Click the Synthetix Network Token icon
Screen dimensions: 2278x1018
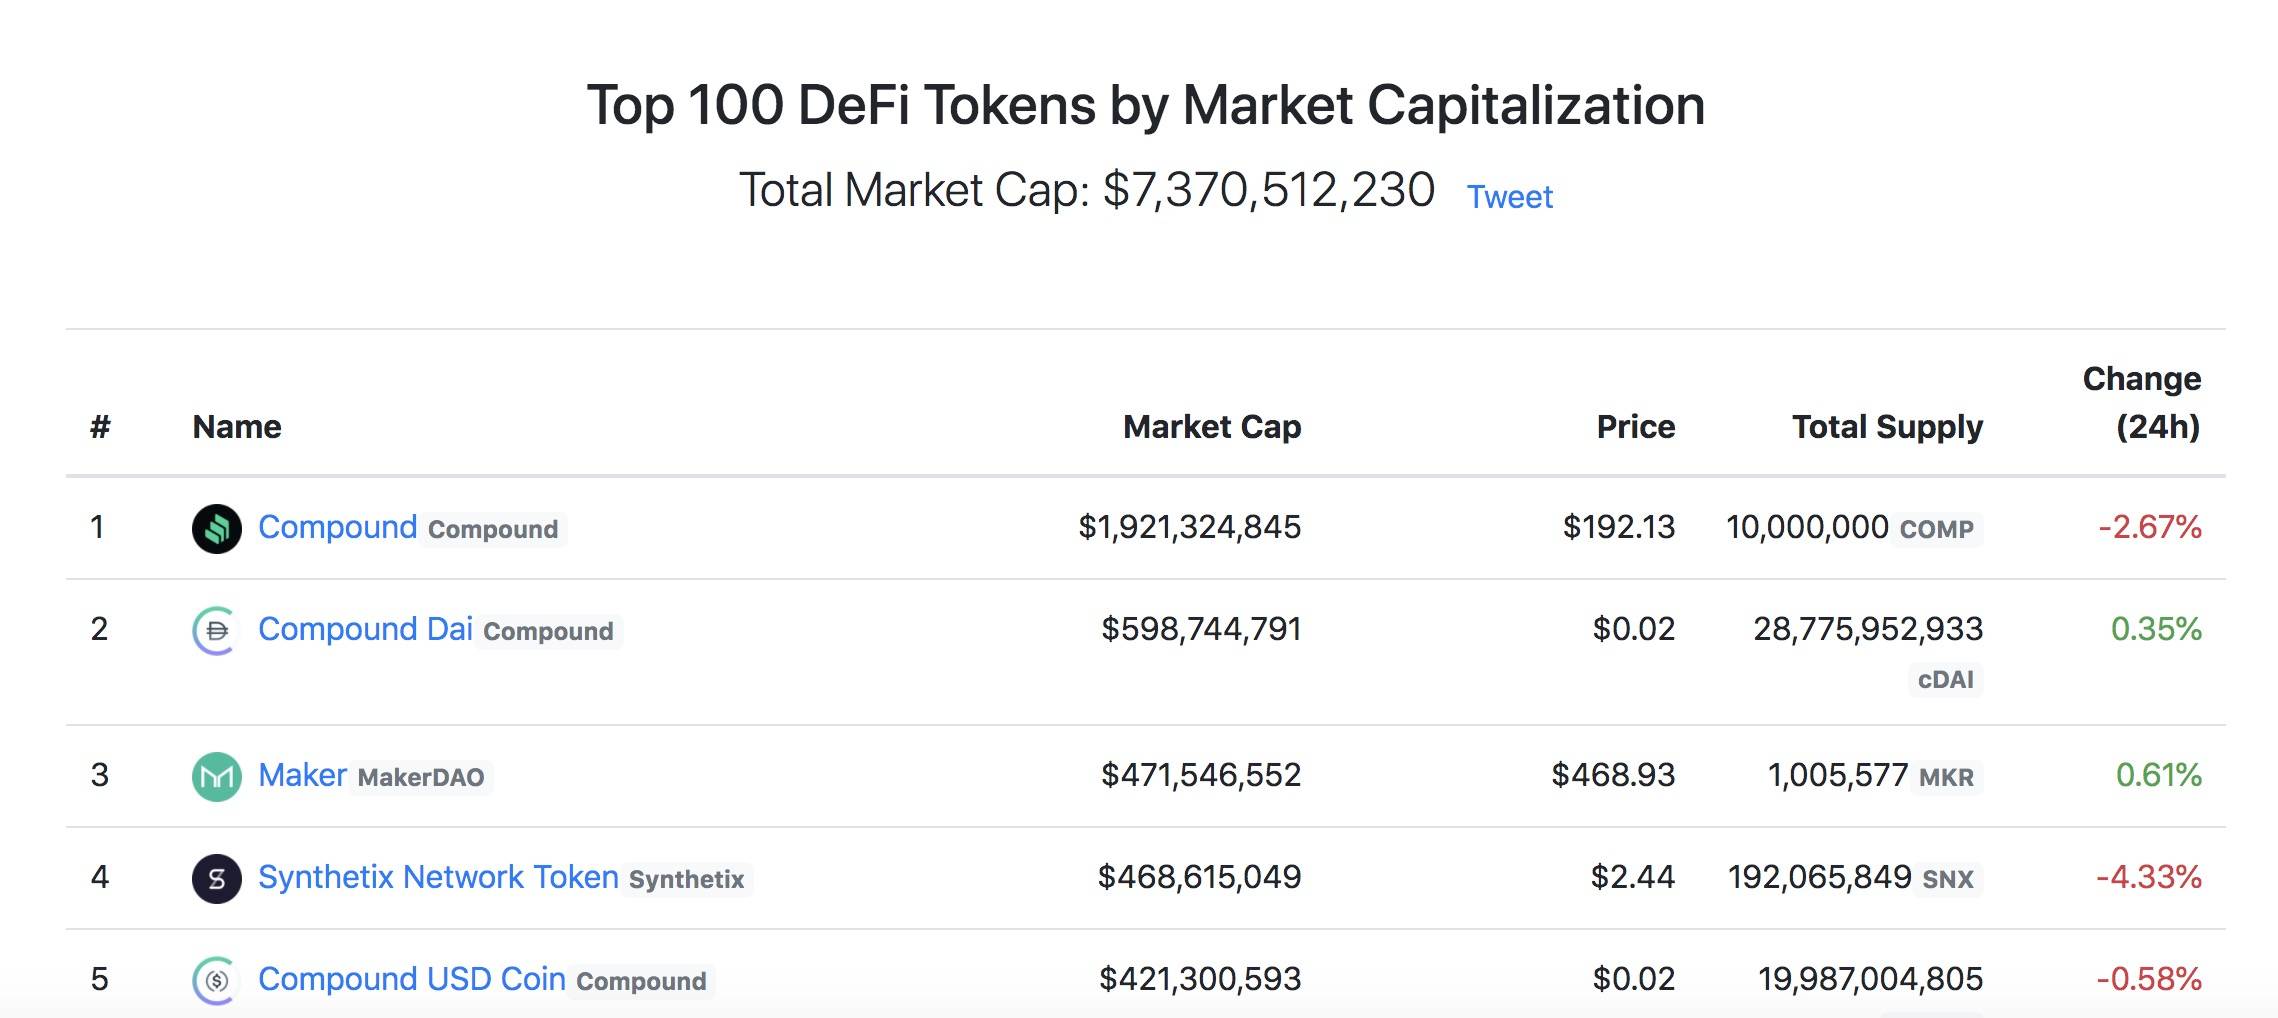click(216, 878)
